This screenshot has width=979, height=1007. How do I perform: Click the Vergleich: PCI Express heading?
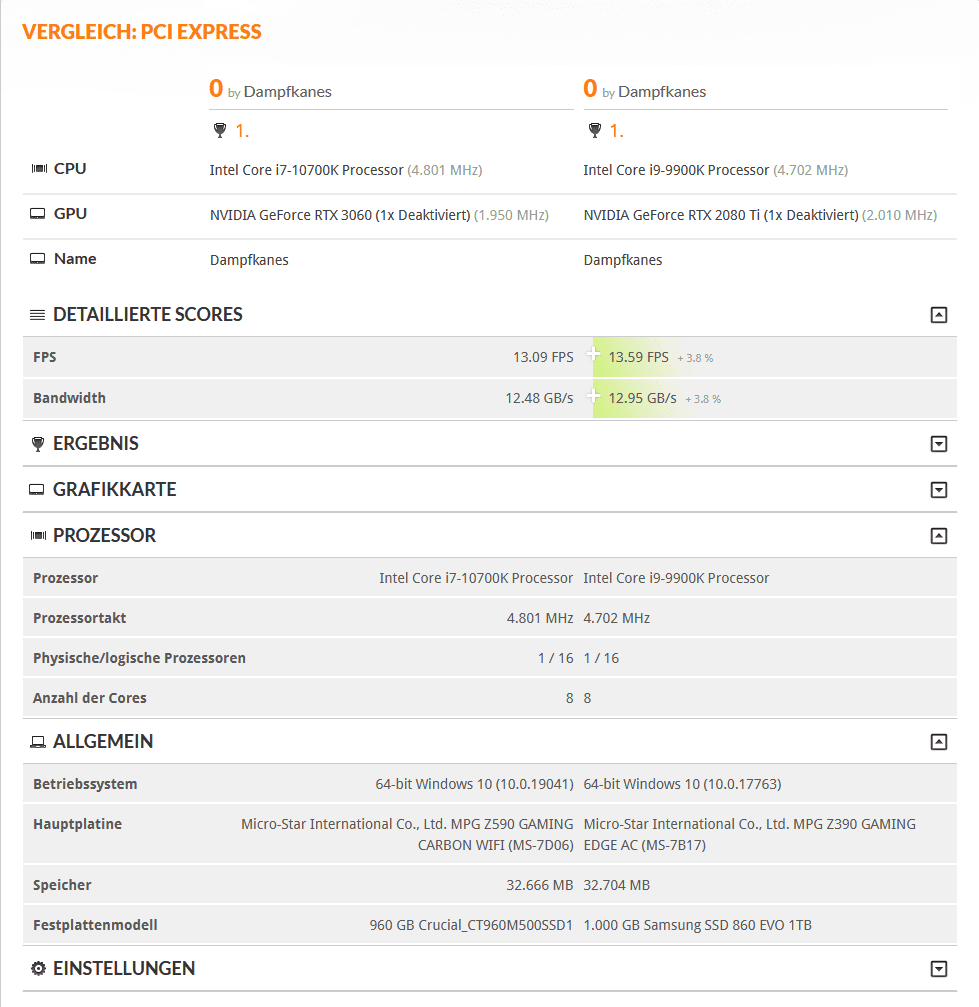[x=142, y=32]
